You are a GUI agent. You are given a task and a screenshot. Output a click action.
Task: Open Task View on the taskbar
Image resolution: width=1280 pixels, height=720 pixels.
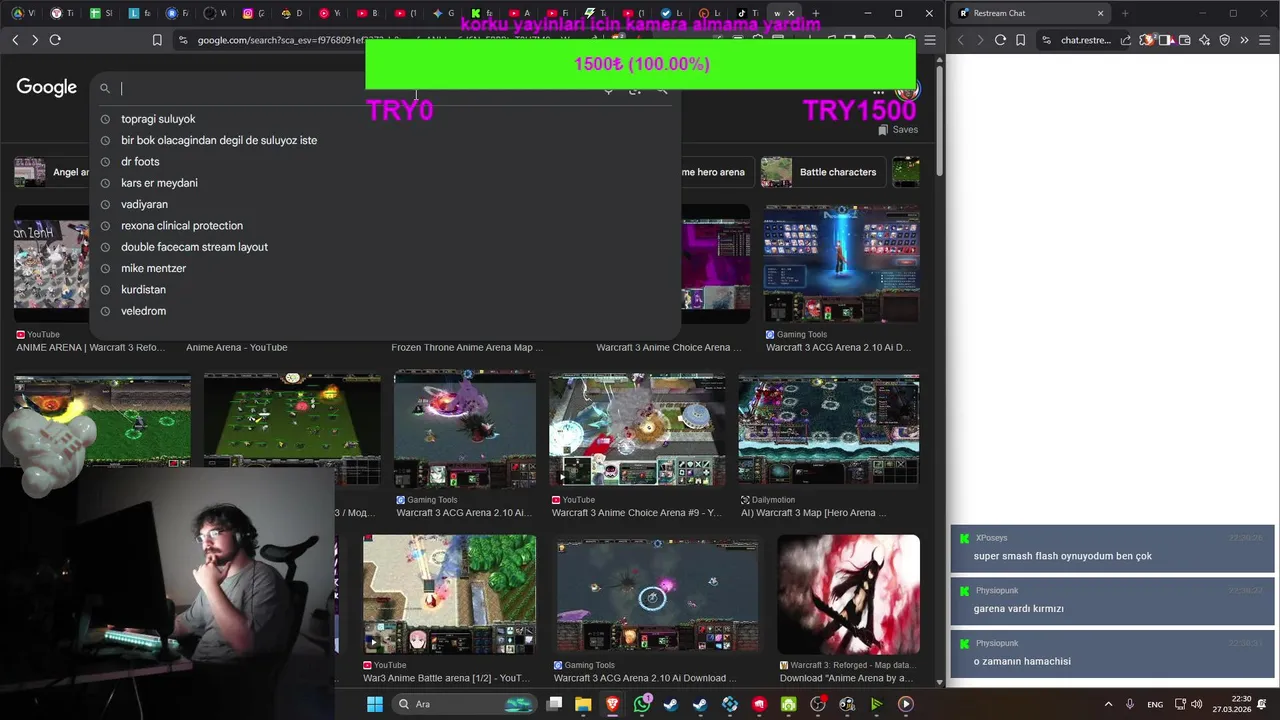[555, 704]
